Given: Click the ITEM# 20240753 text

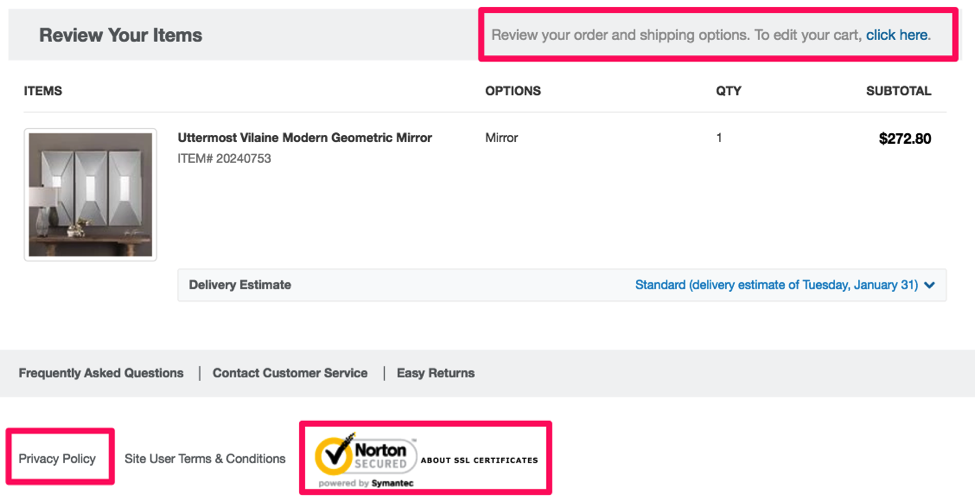Looking at the screenshot, I should point(224,158).
